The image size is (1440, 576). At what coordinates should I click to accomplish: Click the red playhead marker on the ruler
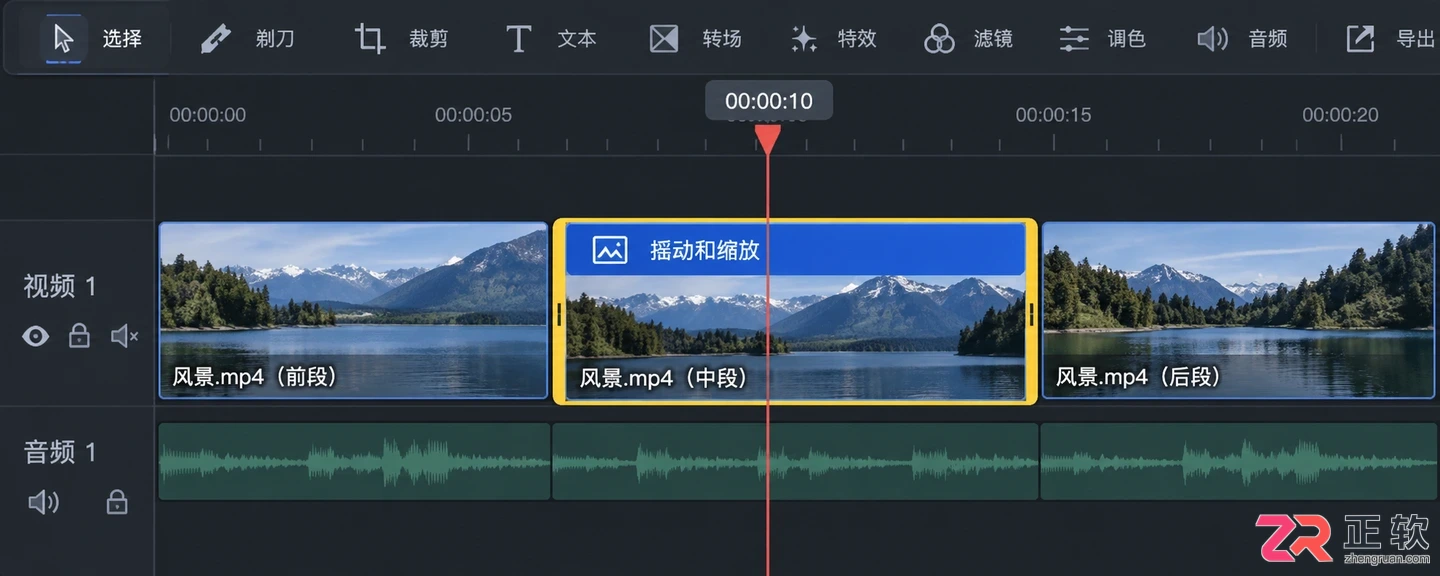767,139
